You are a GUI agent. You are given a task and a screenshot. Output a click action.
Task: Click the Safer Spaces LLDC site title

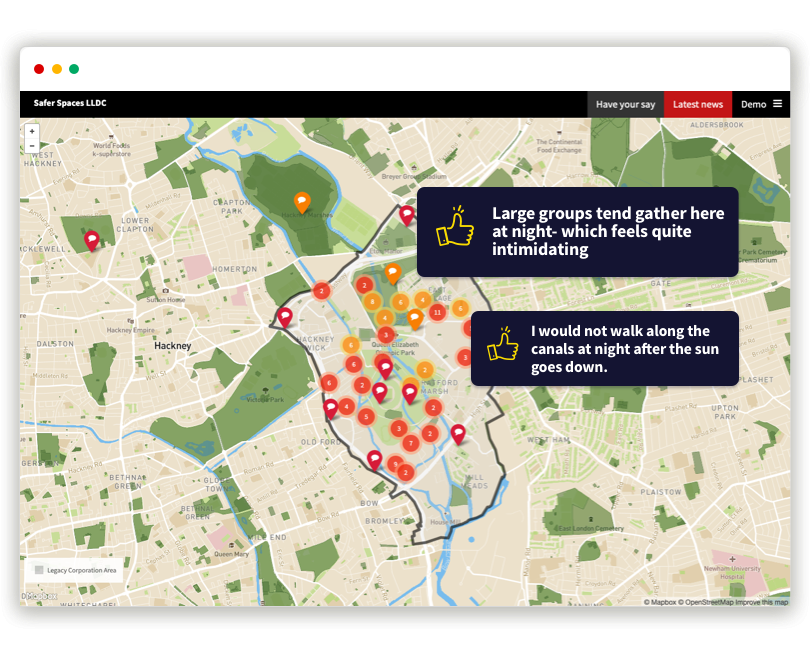pos(70,104)
